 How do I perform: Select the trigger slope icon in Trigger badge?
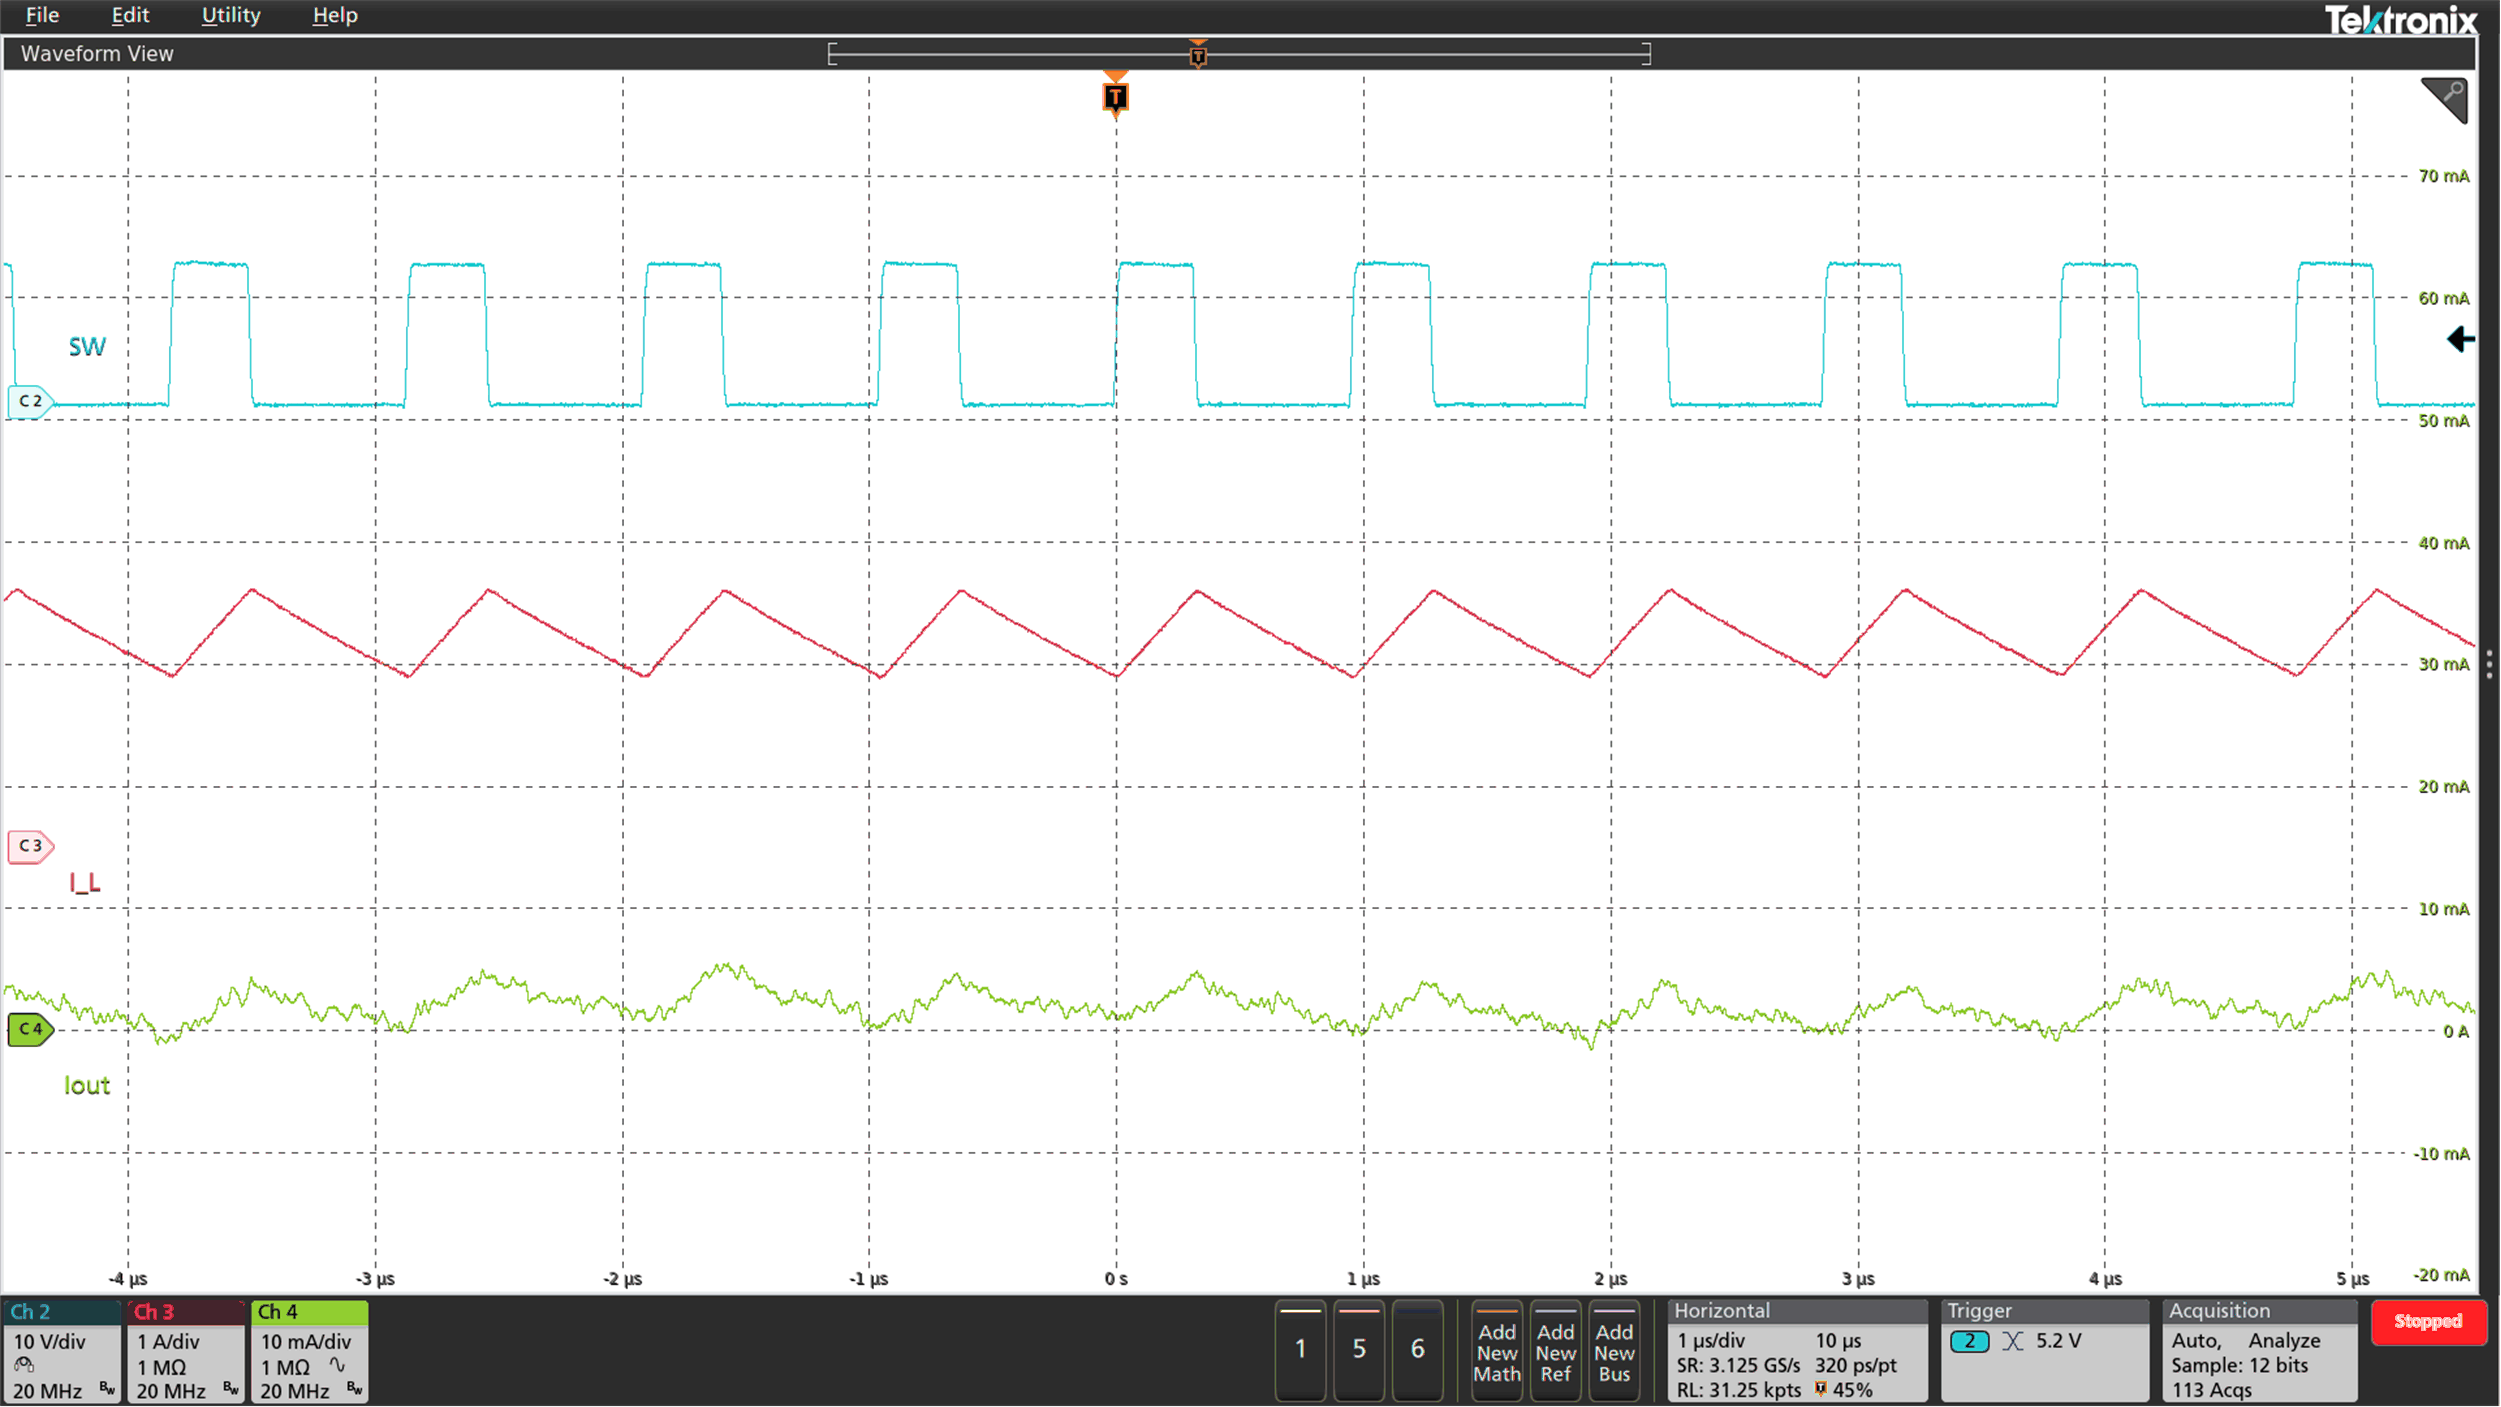2013,1341
